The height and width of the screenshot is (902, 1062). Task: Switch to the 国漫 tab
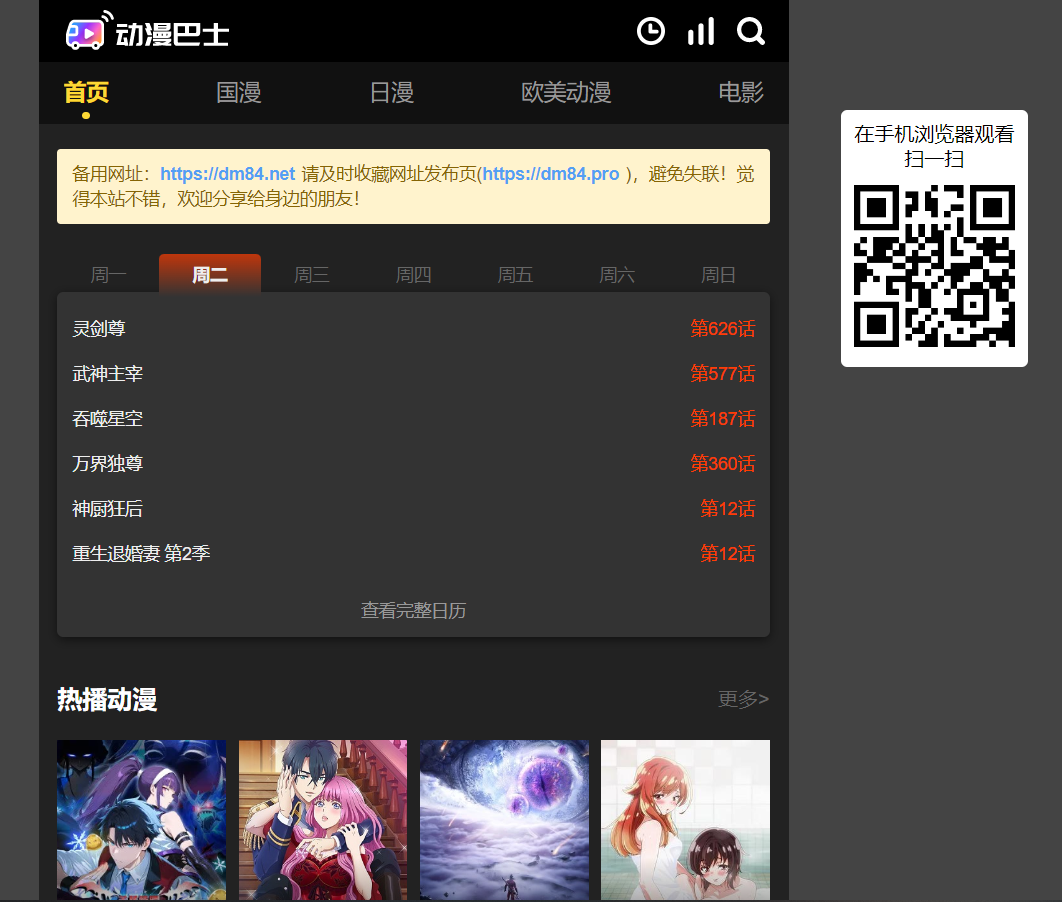point(239,93)
